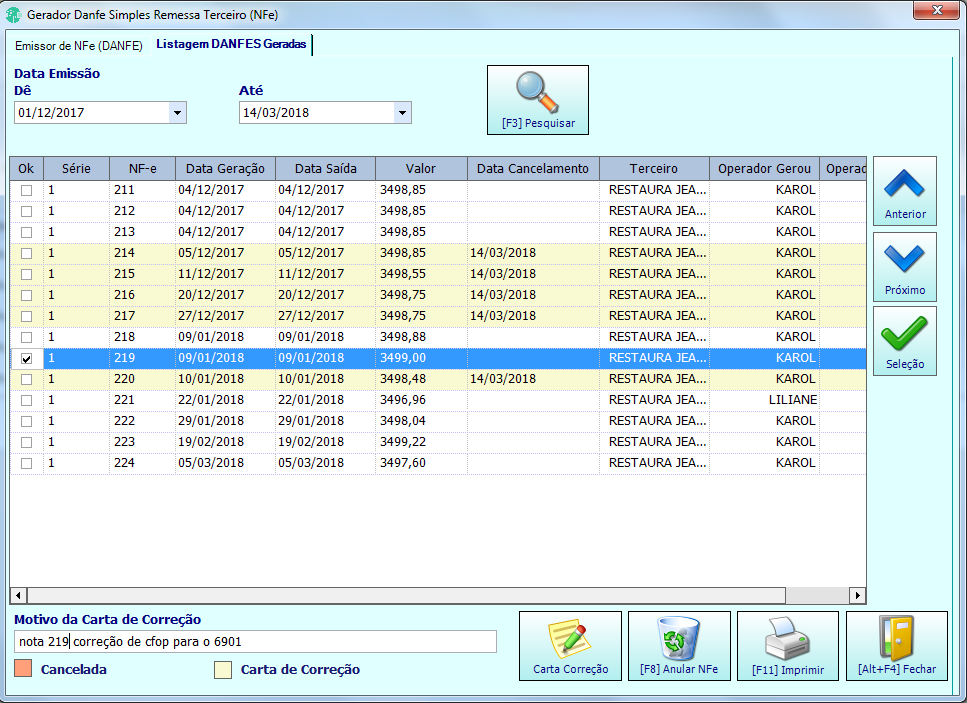Check the box for NF-e 211

pos(27,190)
